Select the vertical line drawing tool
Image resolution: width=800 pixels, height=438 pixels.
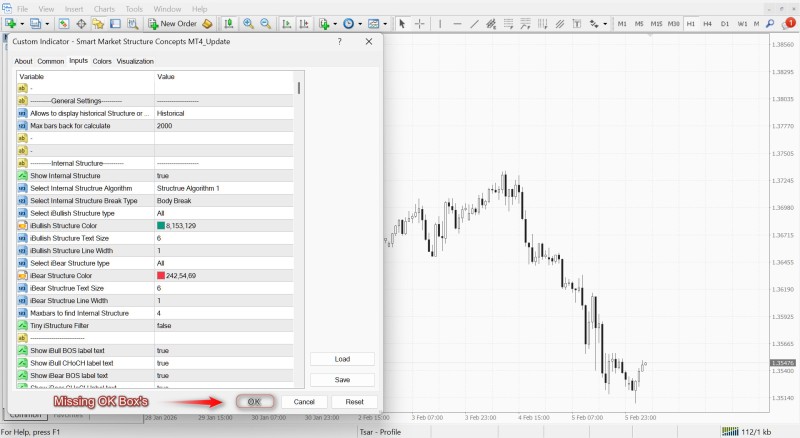[x=440, y=23]
